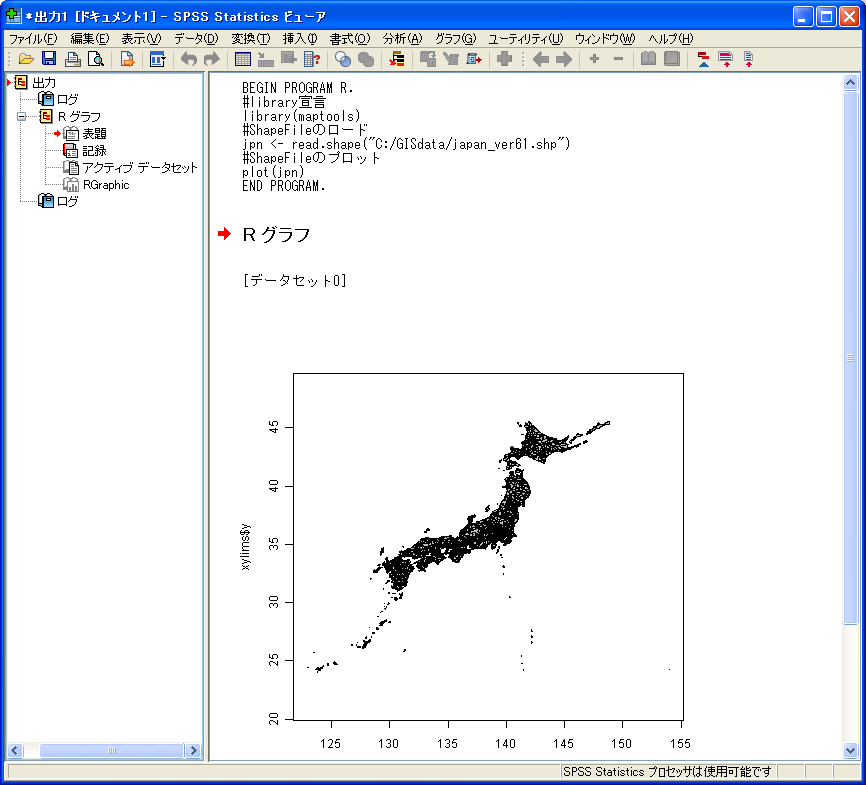
Task: Open the dialog recall toolbar dropdown
Action: (x=157, y=60)
